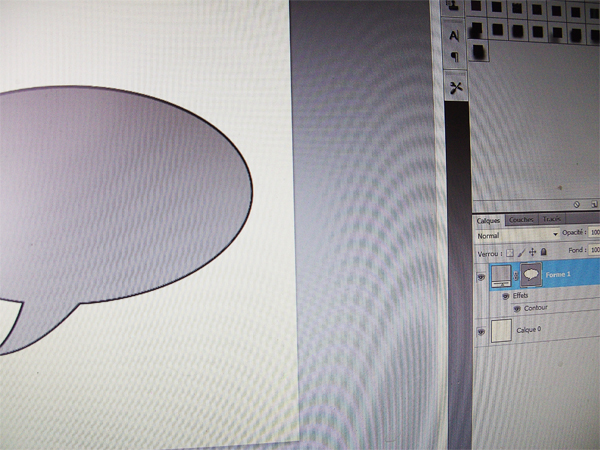Toggle the lock all padlock icon

pos(543,251)
